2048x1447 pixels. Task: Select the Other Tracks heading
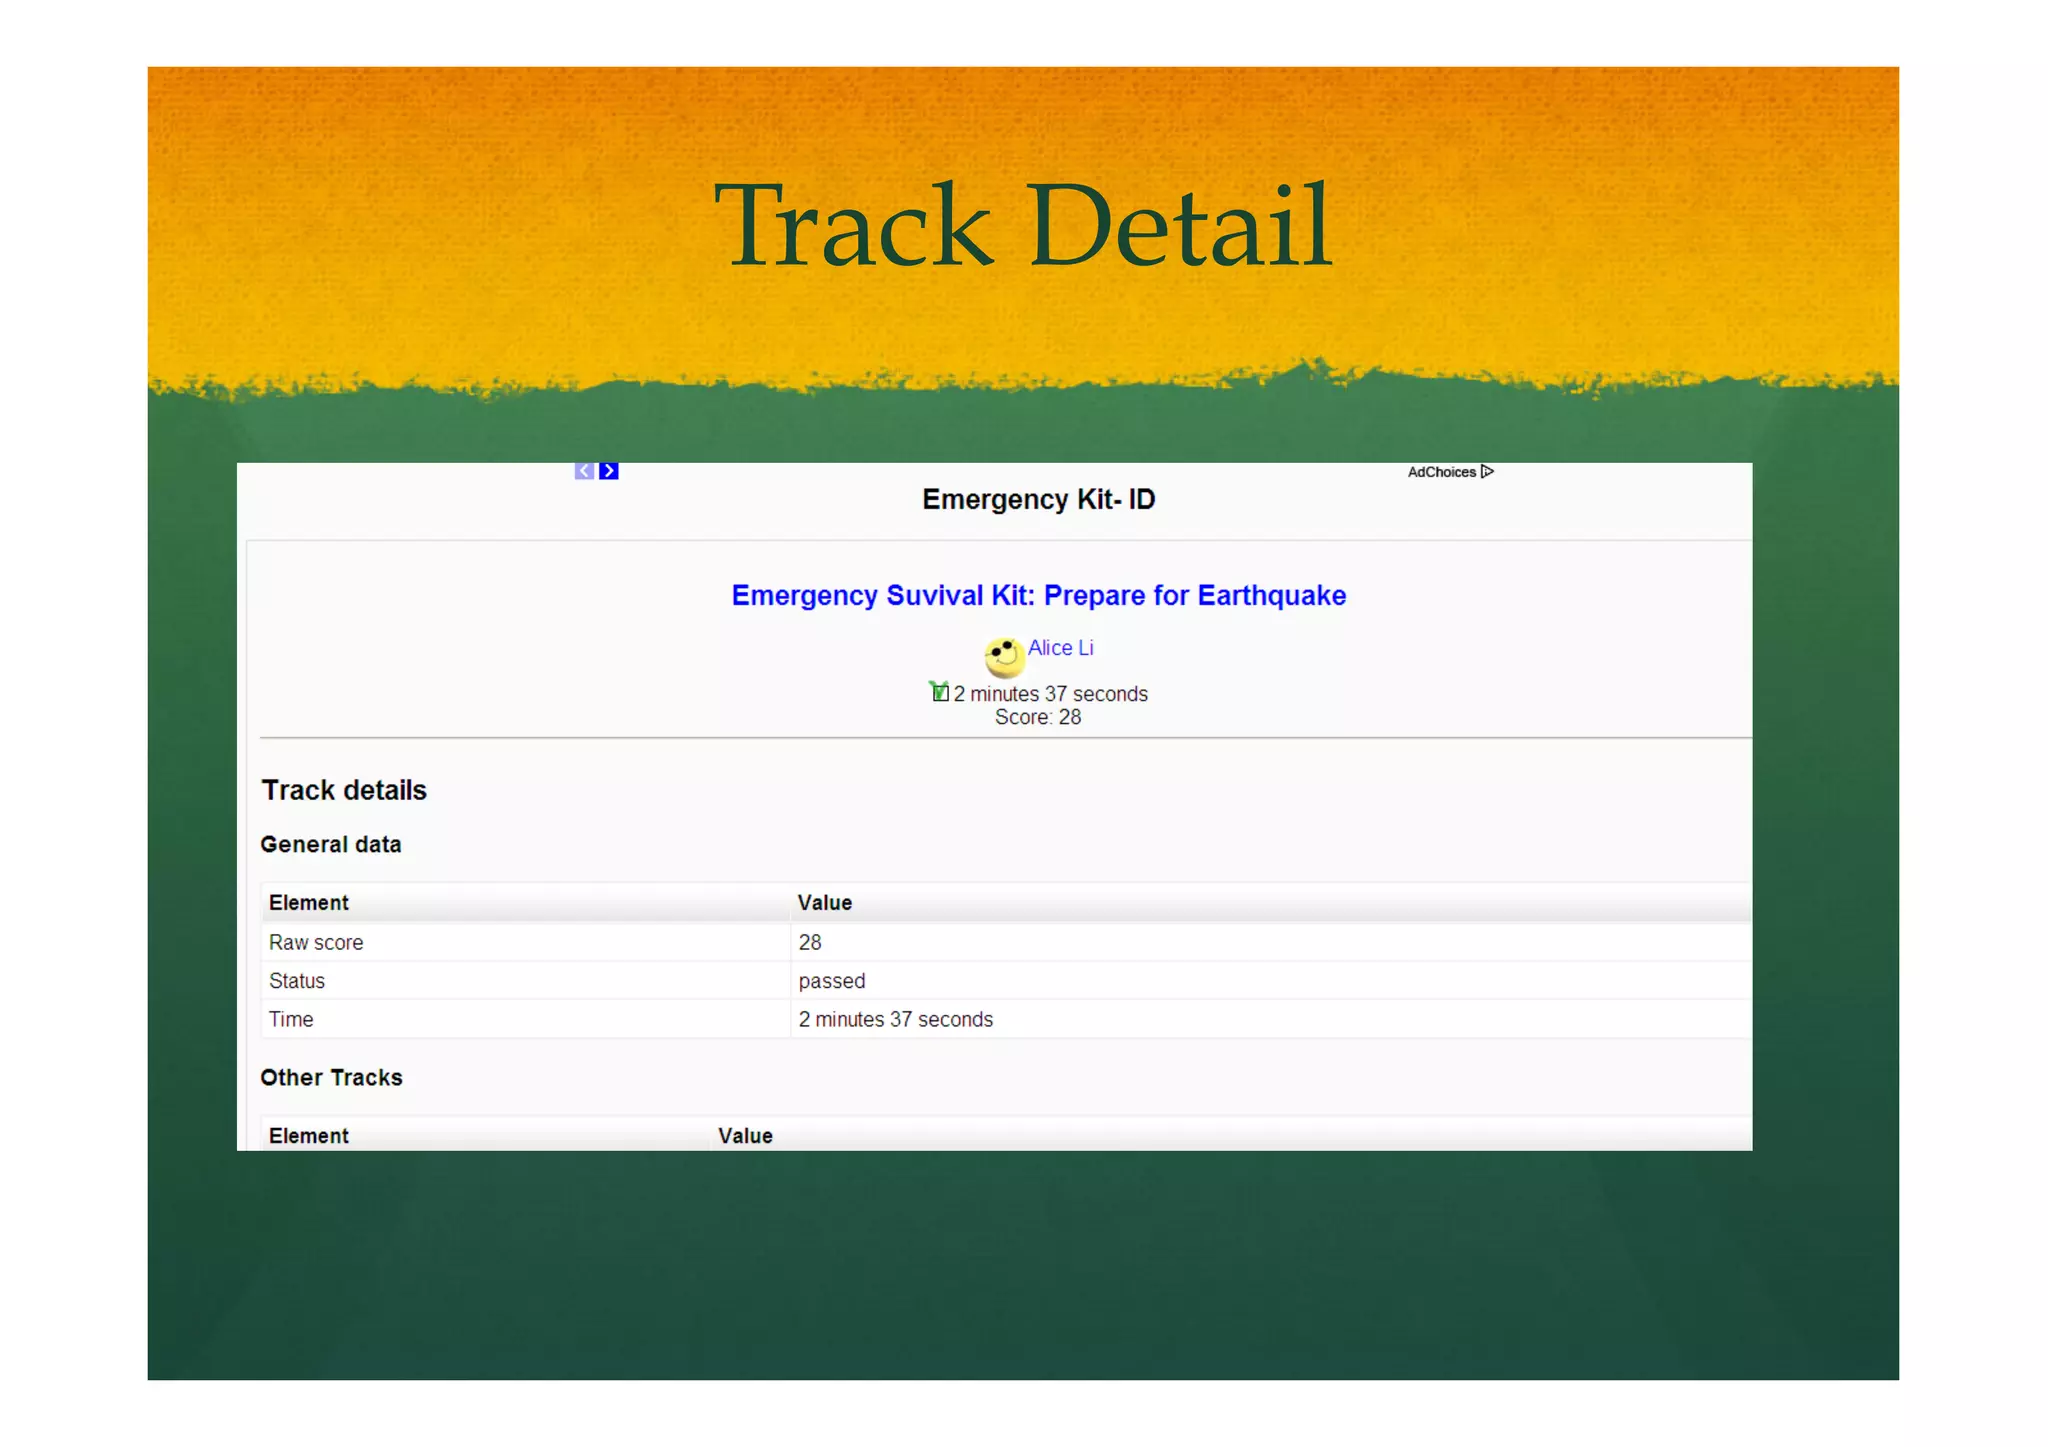[331, 1077]
